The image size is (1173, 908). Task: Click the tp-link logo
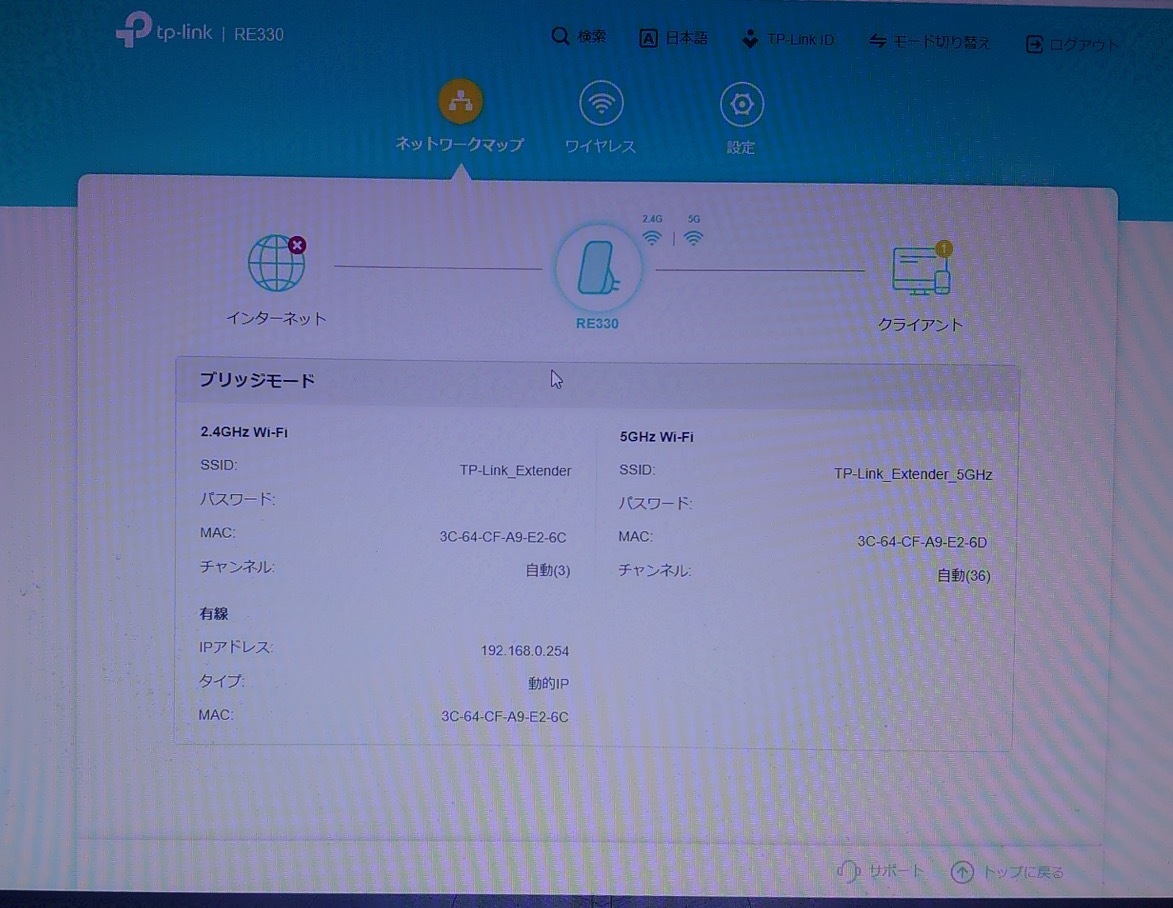pos(165,30)
